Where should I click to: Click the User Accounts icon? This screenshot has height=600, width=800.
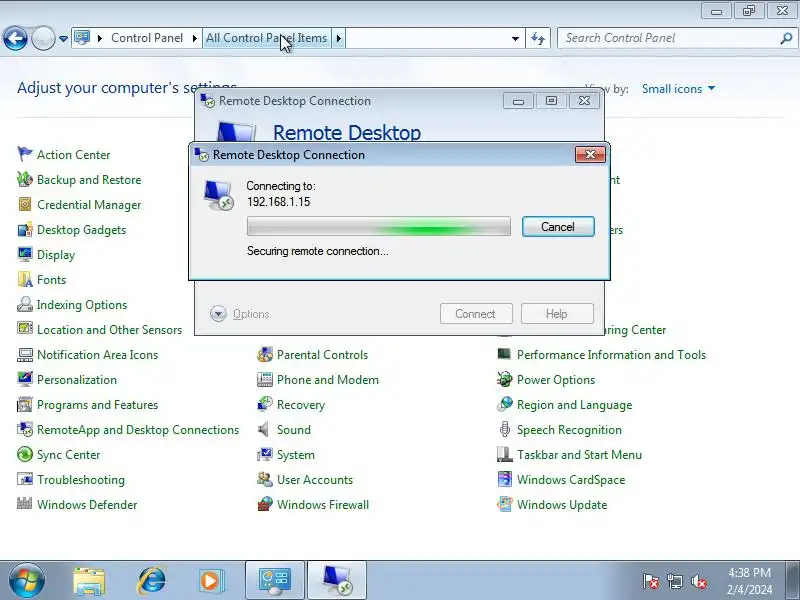(x=265, y=479)
